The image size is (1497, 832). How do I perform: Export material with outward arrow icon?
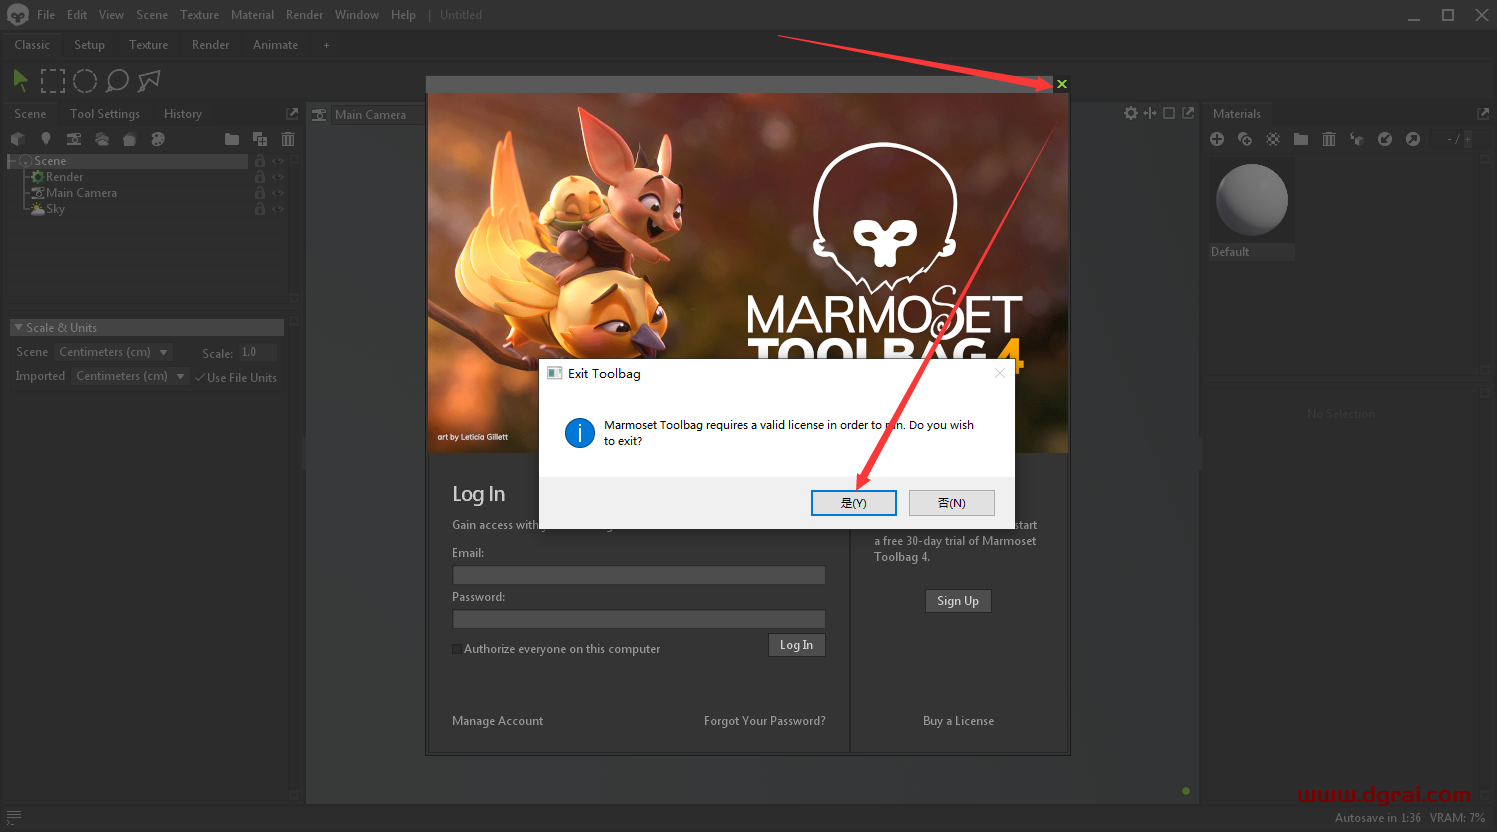click(x=1413, y=139)
